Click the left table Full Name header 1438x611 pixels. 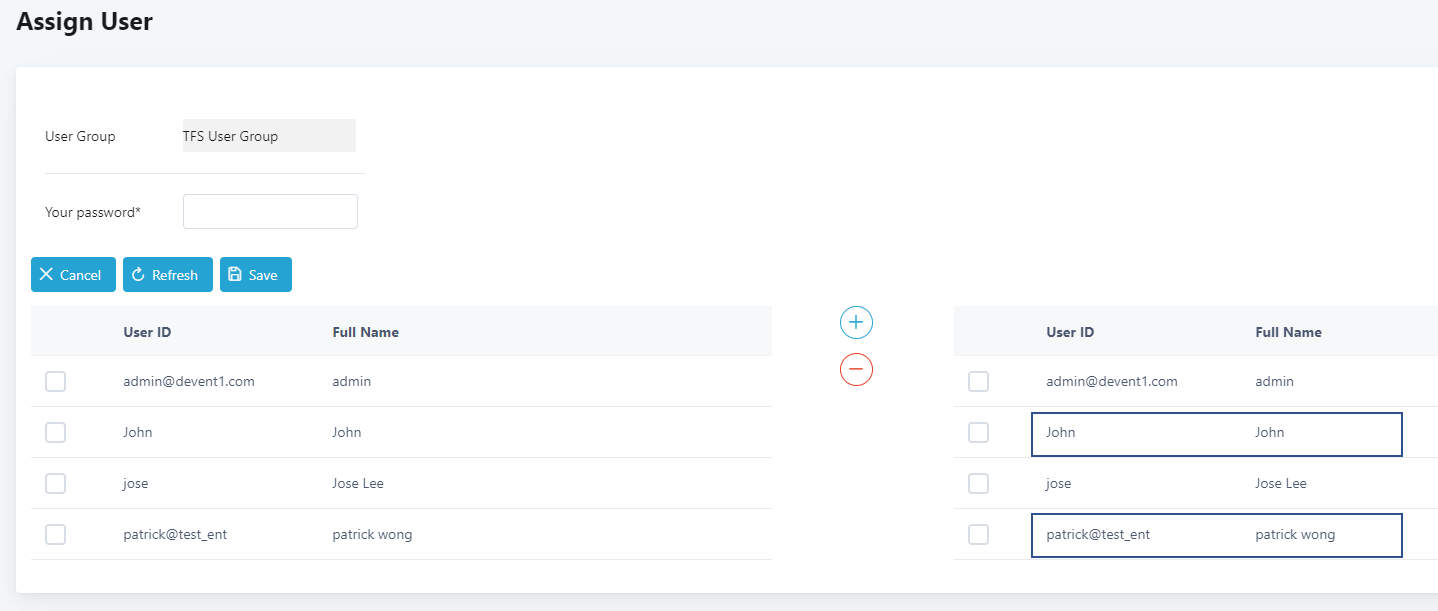(x=365, y=332)
